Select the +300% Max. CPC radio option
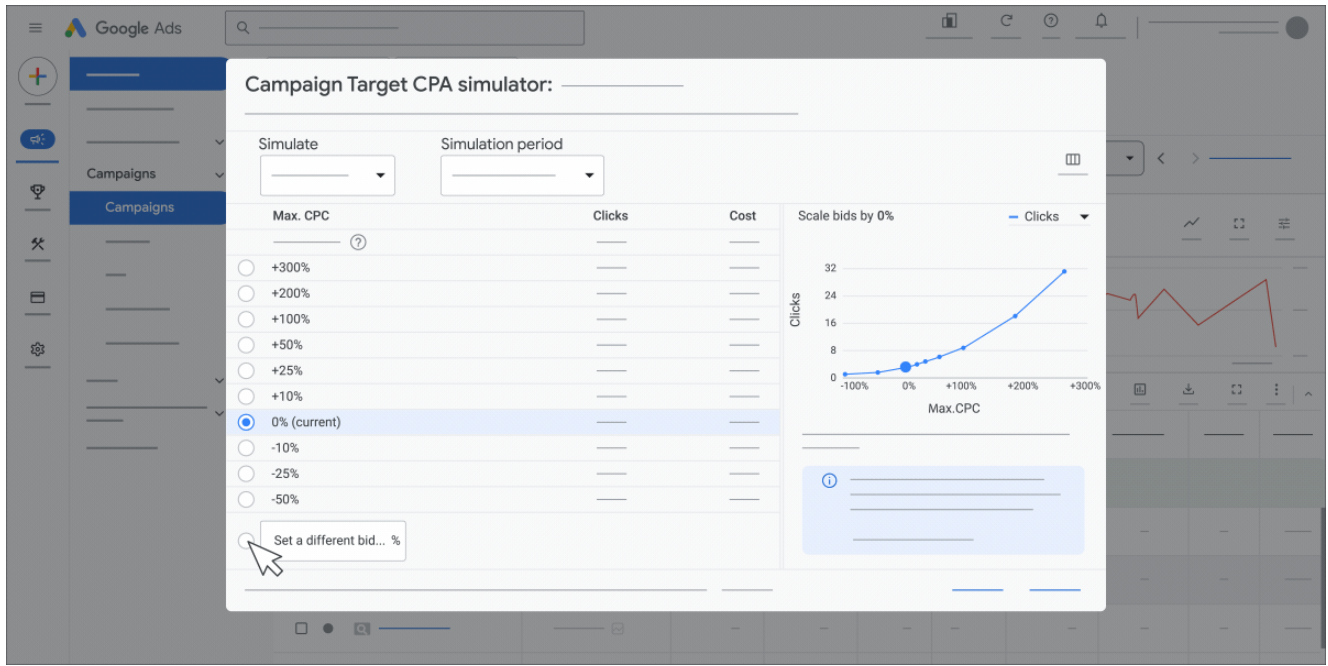The image size is (1328, 666). 246,268
